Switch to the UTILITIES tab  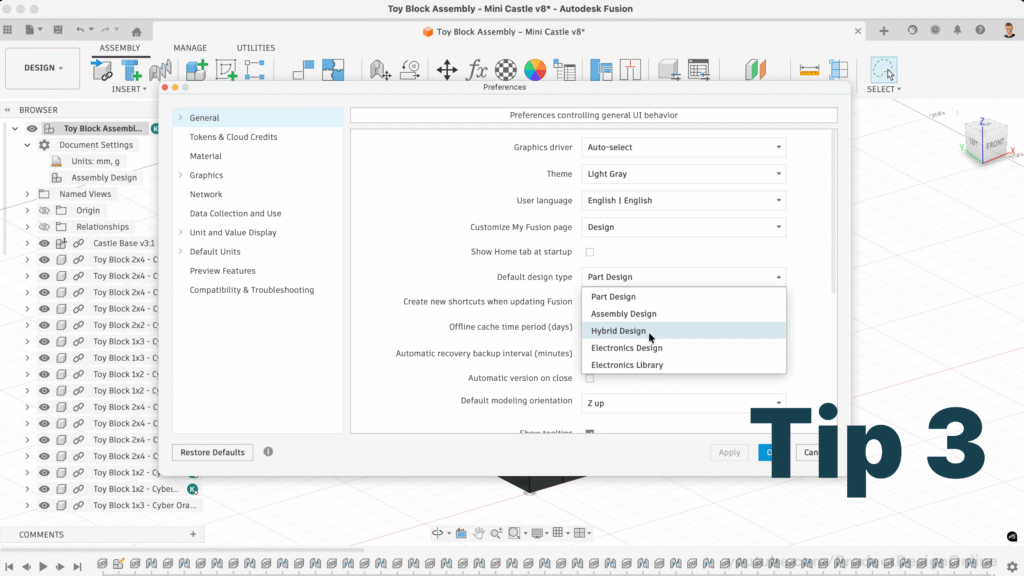pyautogui.click(x=255, y=48)
